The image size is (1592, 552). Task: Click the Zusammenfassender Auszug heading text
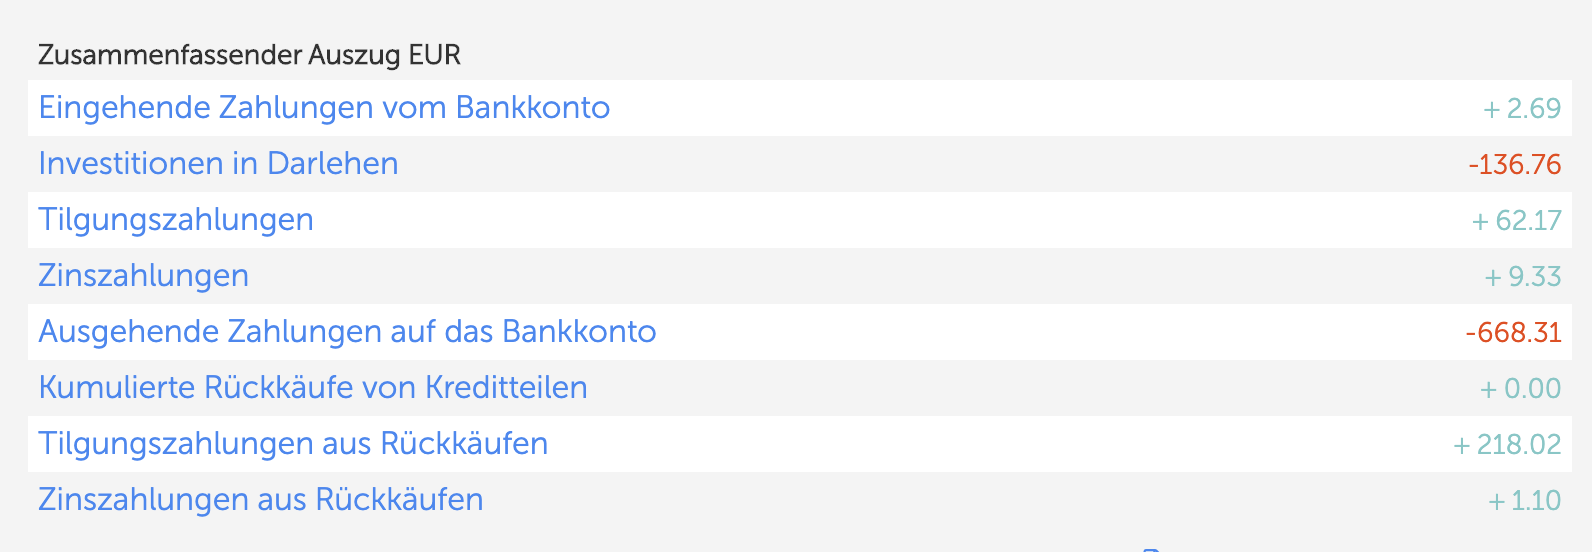(220, 55)
